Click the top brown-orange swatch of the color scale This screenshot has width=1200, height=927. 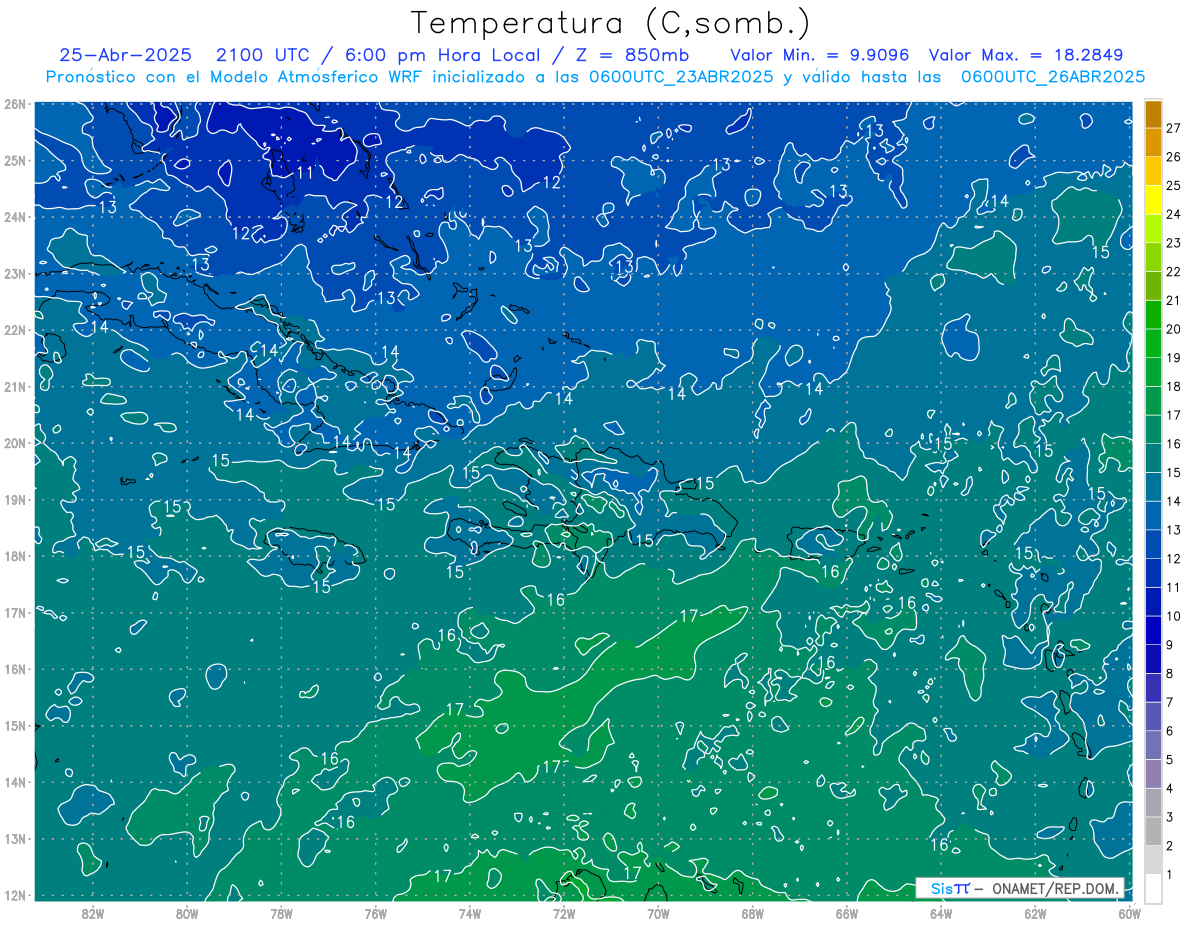coord(1153,114)
